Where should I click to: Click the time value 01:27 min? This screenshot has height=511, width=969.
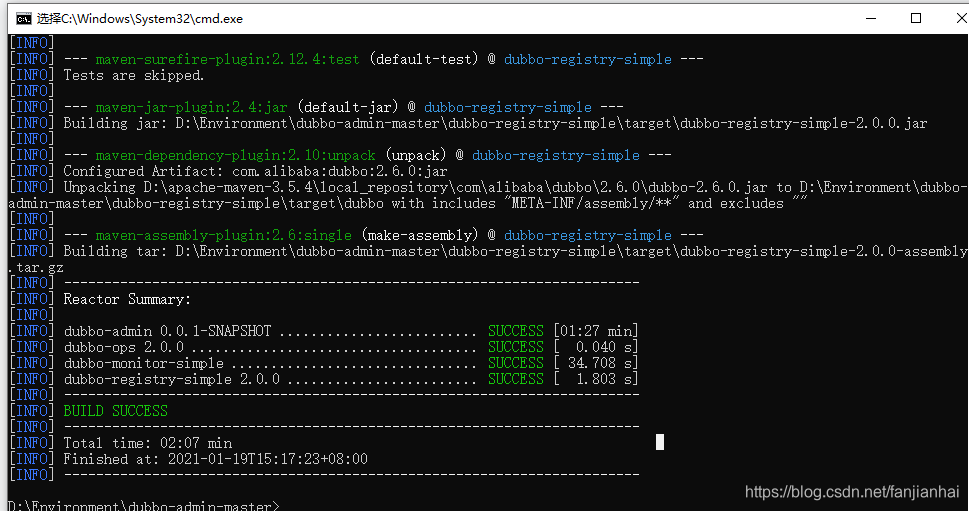(x=596, y=331)
